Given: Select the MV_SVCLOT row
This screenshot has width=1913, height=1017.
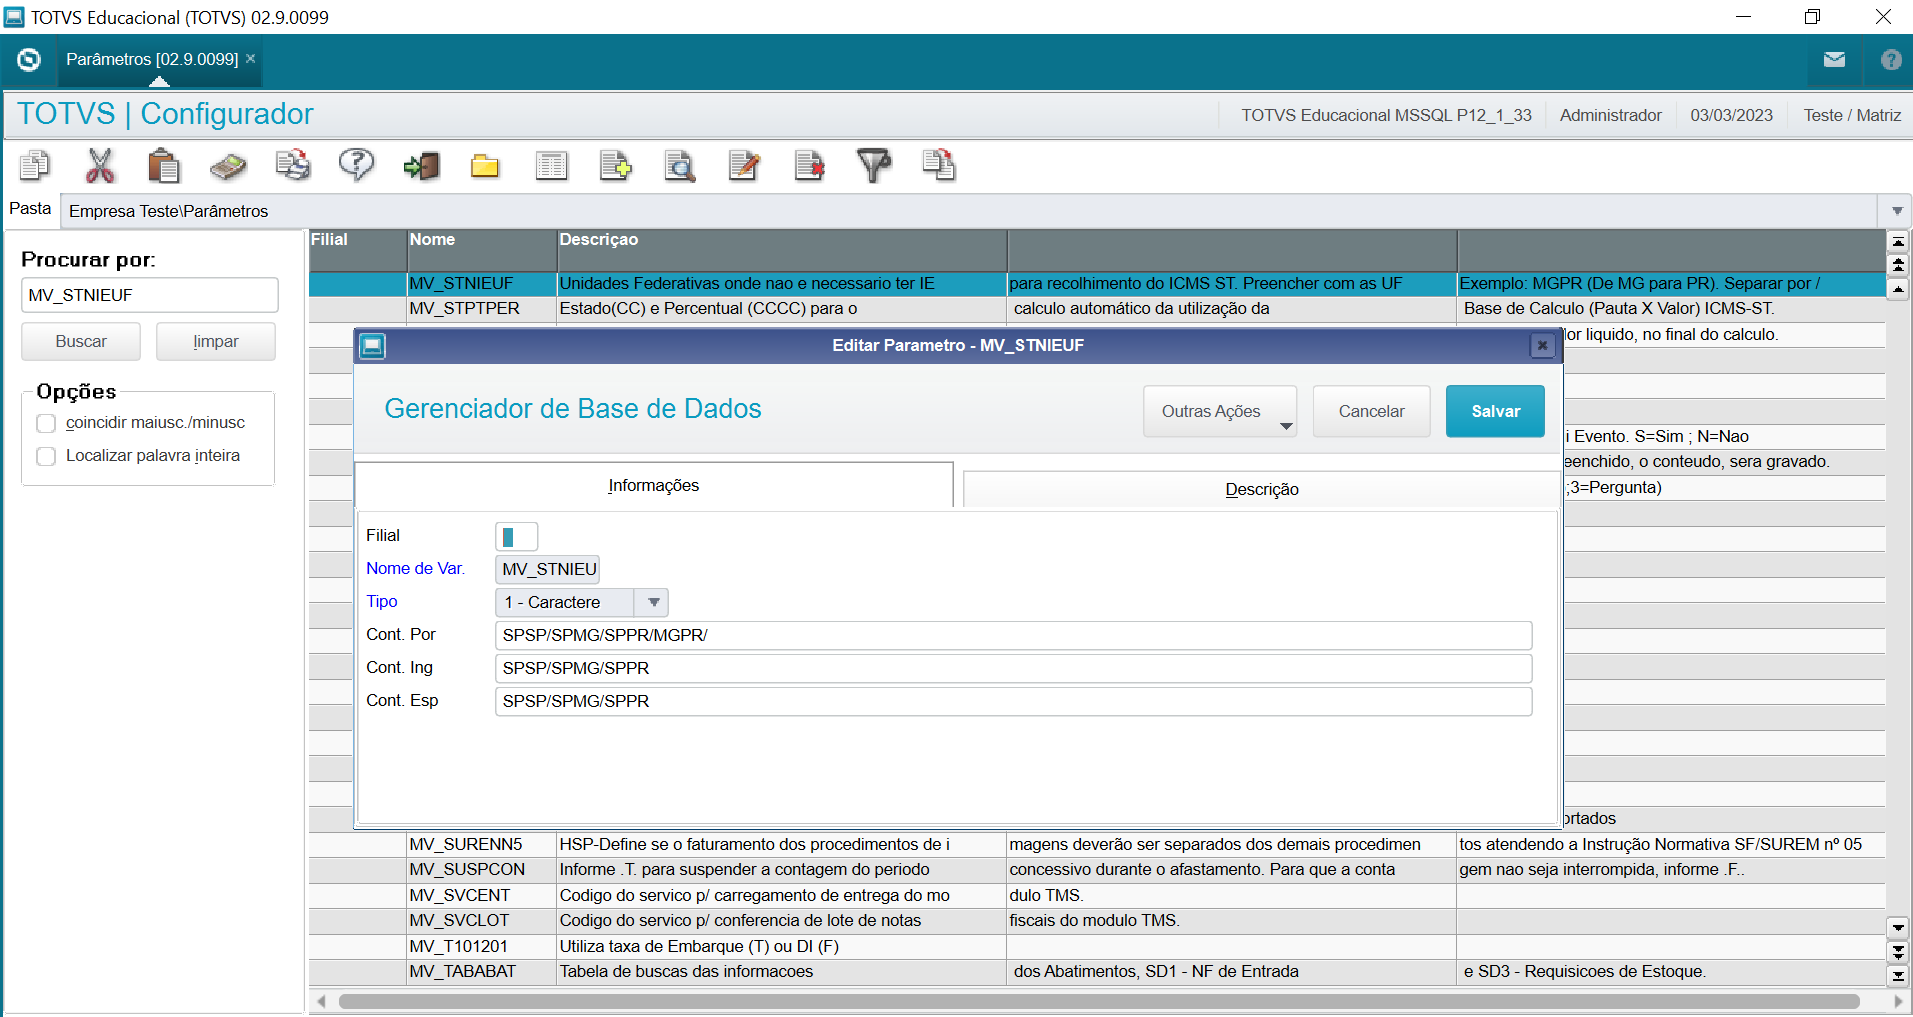Looking at the screenshot, I should click(x=1096, y=921).
